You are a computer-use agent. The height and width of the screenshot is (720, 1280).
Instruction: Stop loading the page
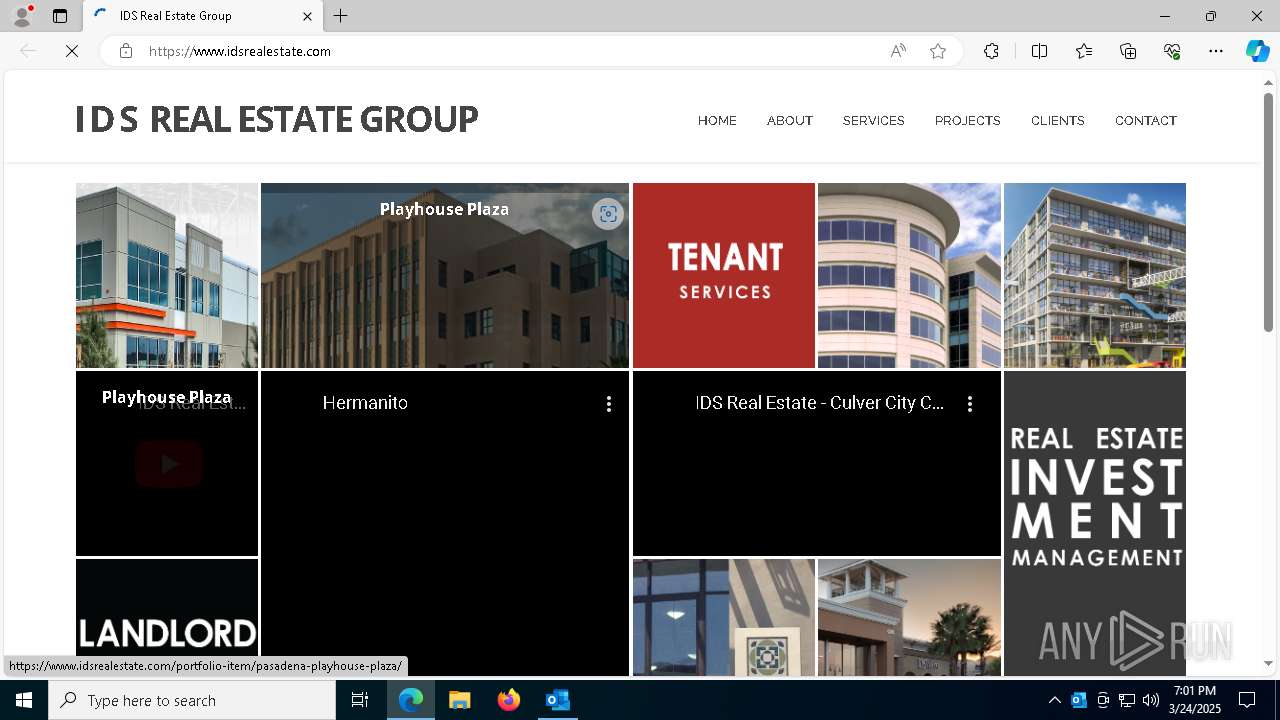pyautogui.click(x=72, y=51)
